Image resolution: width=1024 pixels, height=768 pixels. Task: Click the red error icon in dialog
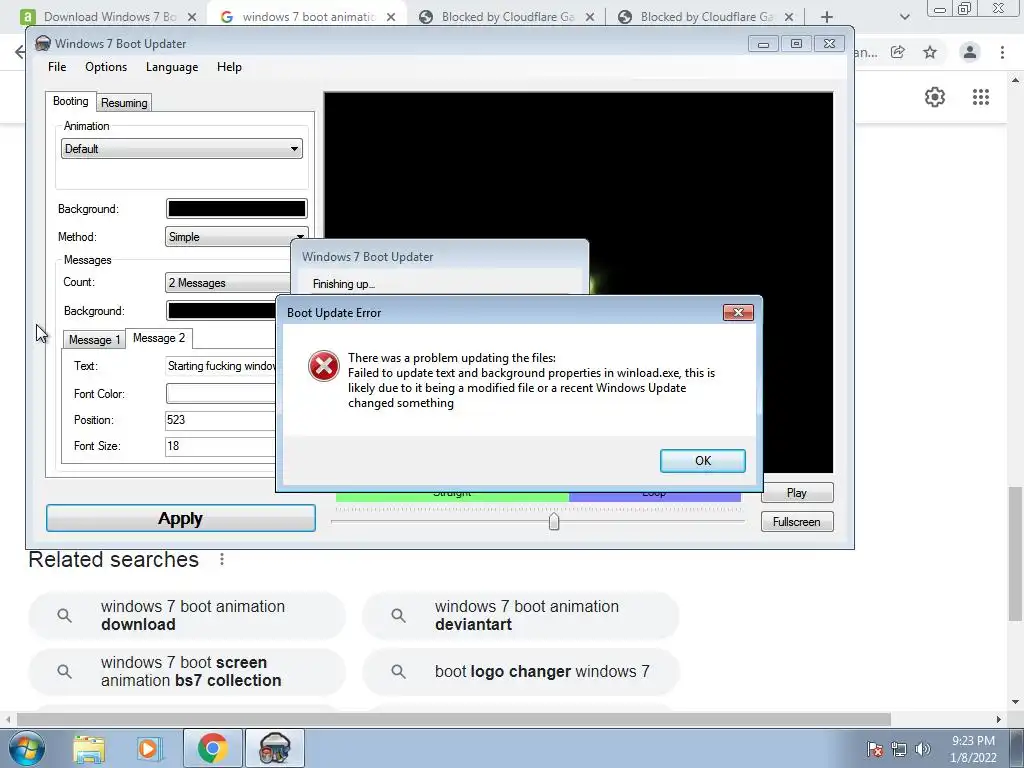pos(323,366)
